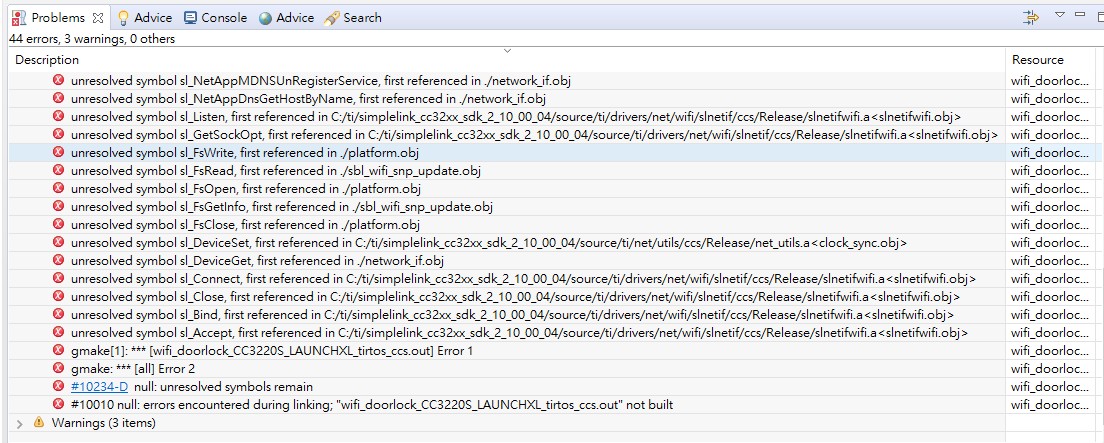
Task: Expand the Warnings (3 items) group
Action: tap(20, 423)
